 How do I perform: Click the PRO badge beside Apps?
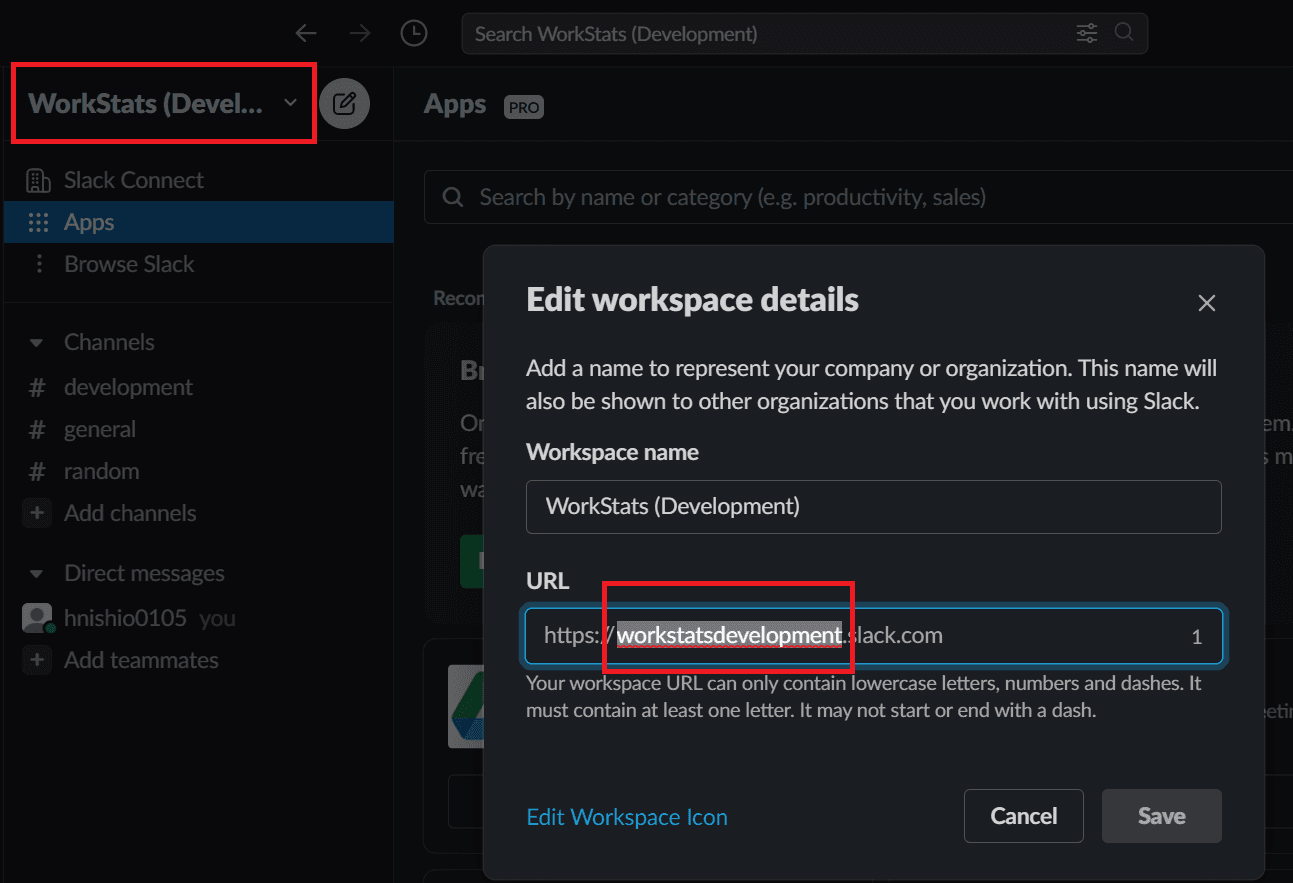coord(524,107)
